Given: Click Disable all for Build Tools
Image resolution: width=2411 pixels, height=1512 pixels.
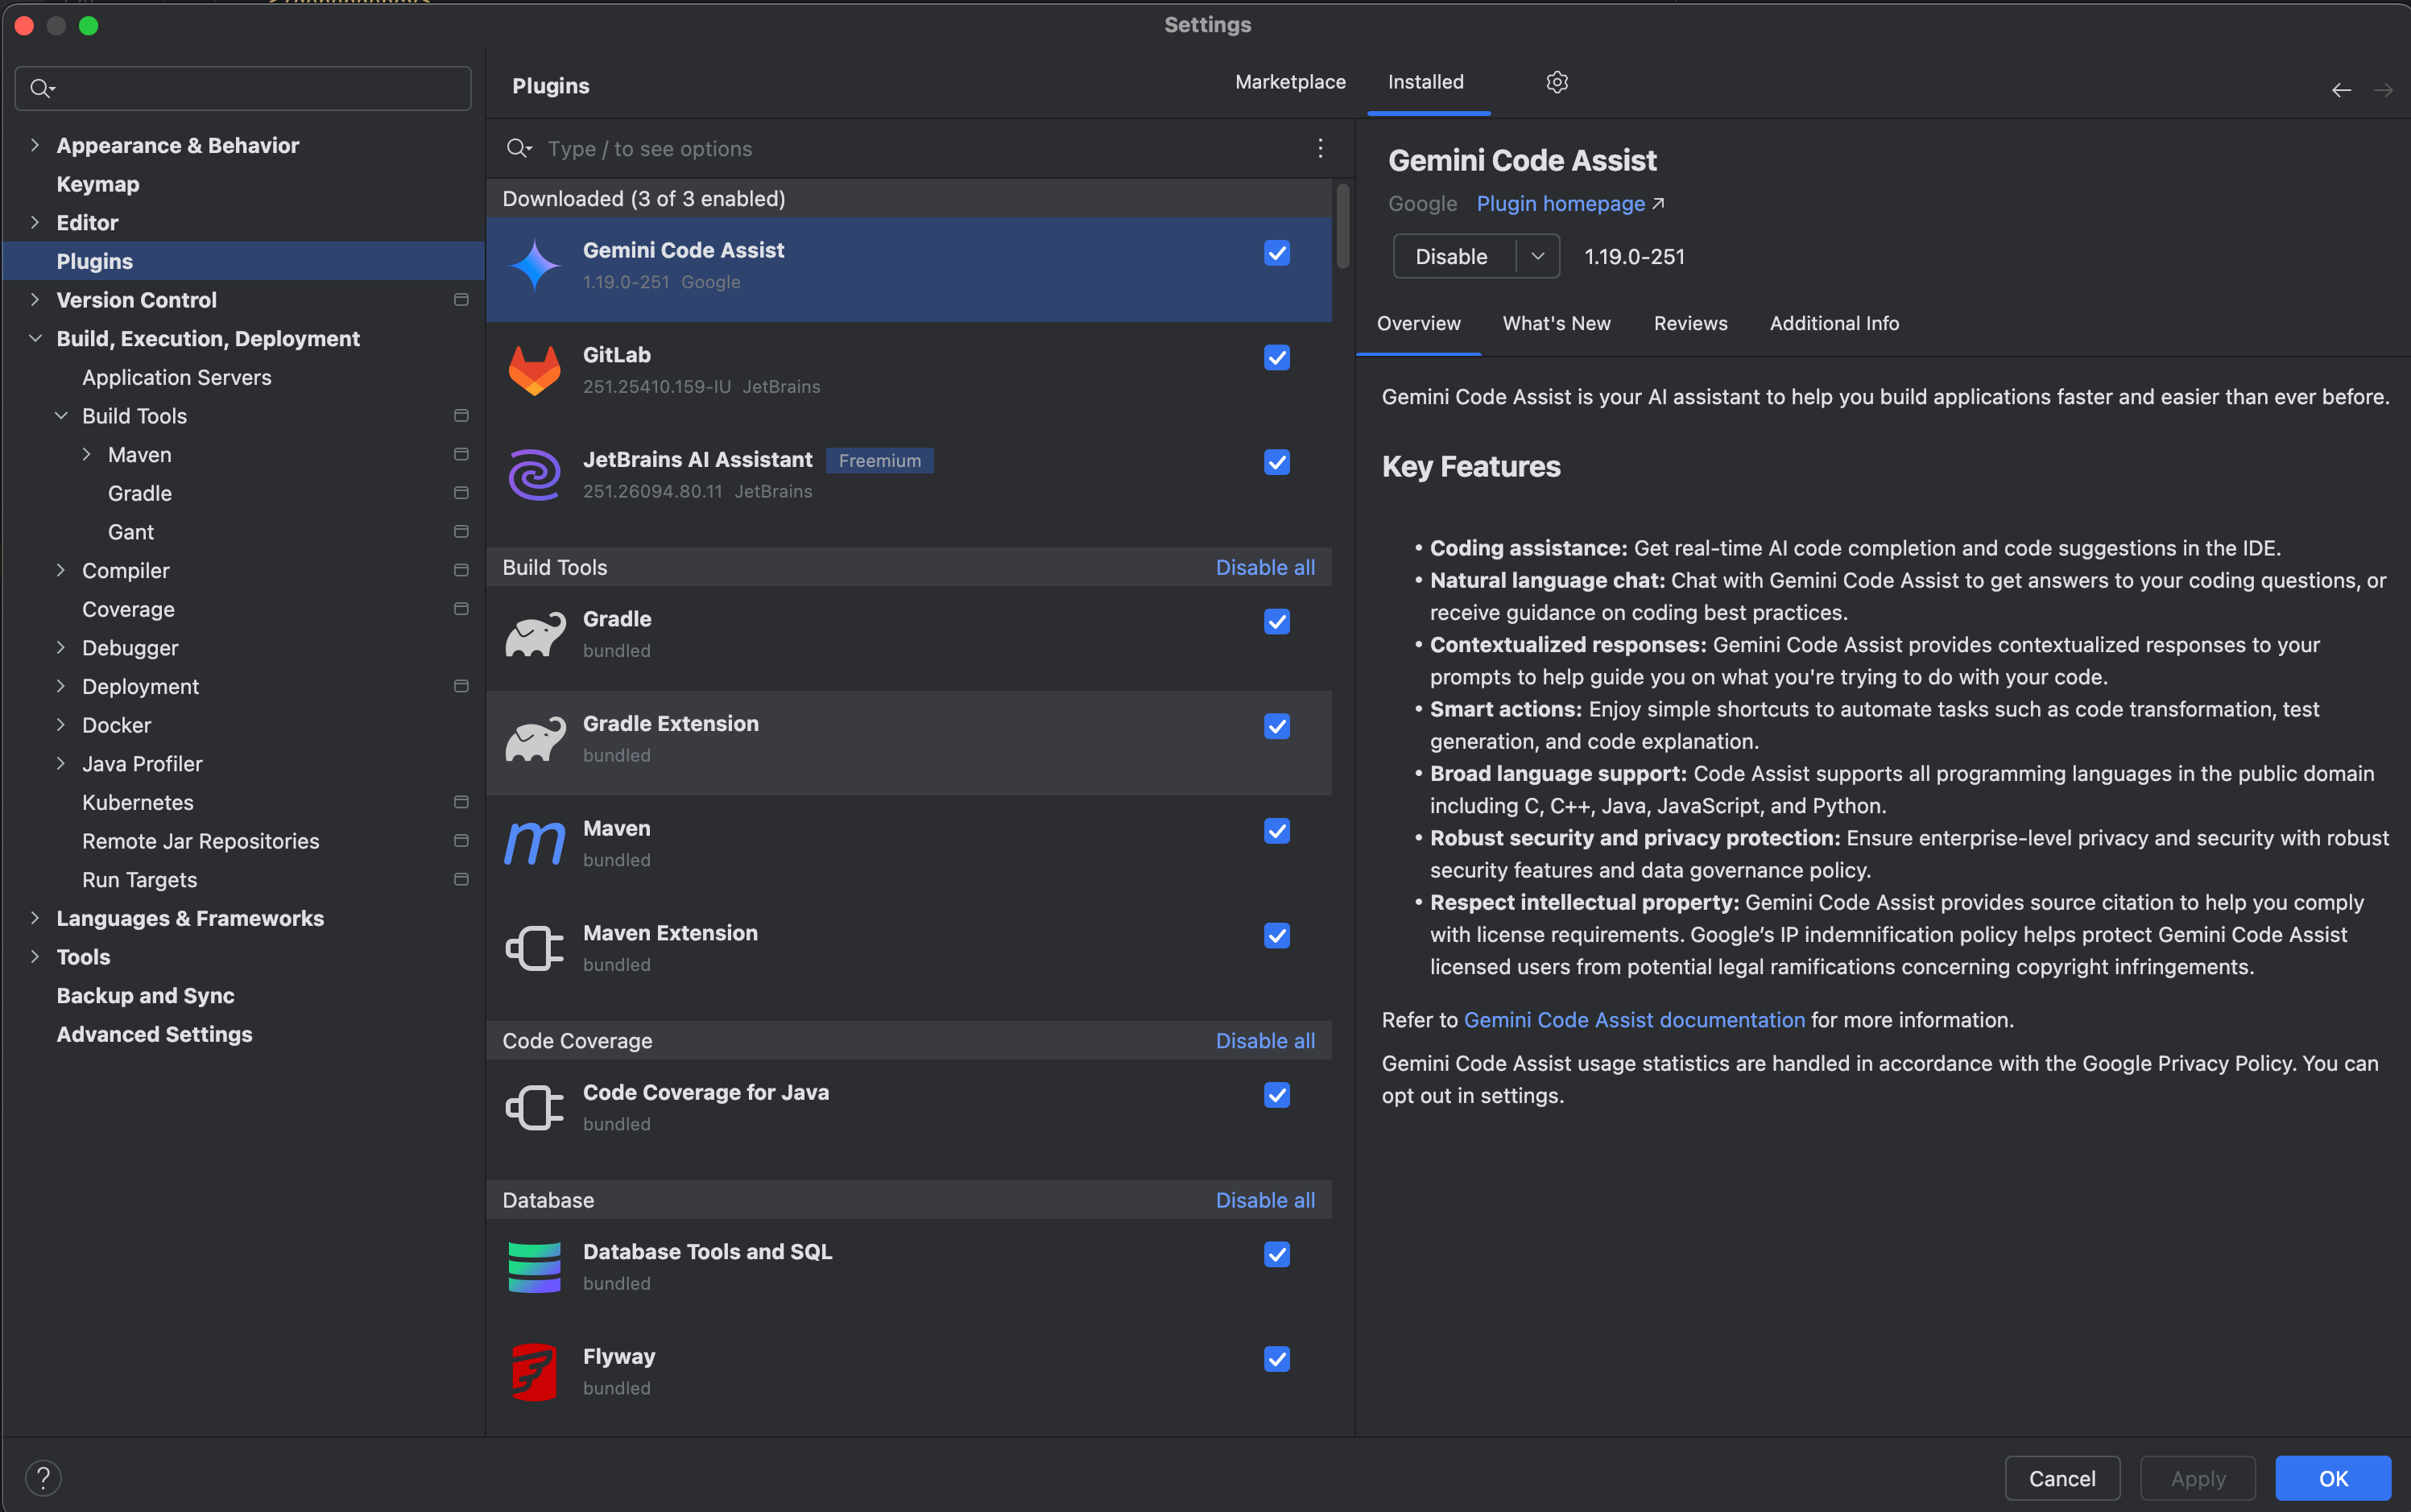Looking at the screenshot, I should [1265, 567].
